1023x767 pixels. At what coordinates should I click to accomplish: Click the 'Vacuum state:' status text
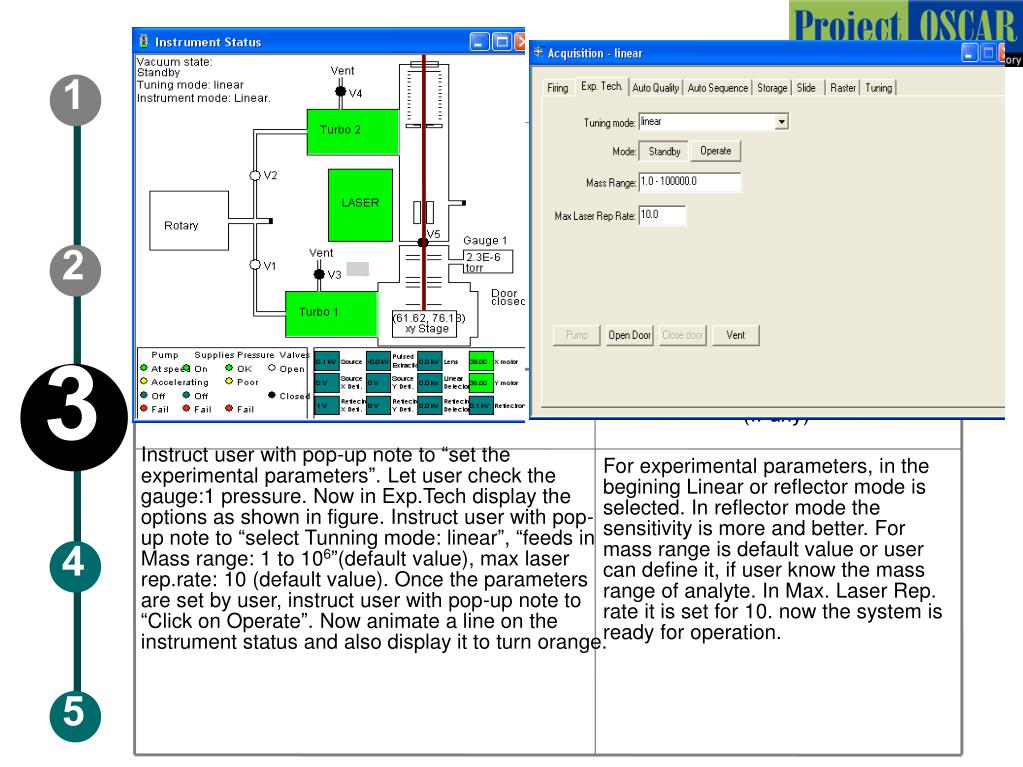(x=174, y=62)
